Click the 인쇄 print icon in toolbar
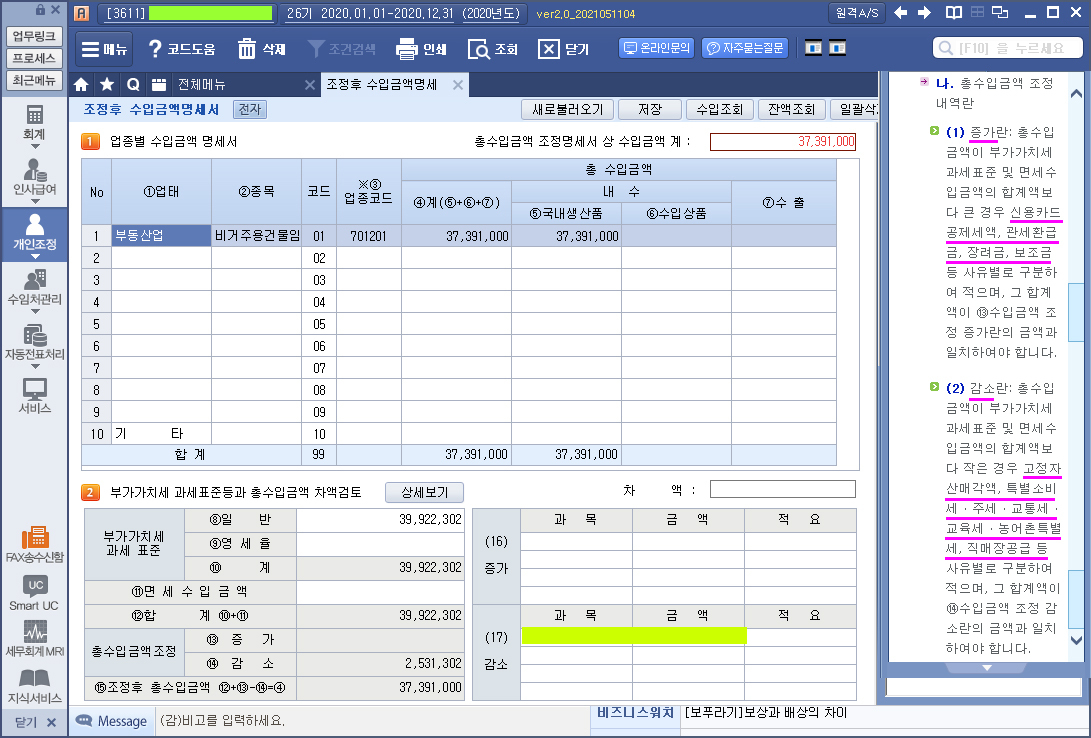This screenshot has height=738, width=1091. click(x=421, y=49)
